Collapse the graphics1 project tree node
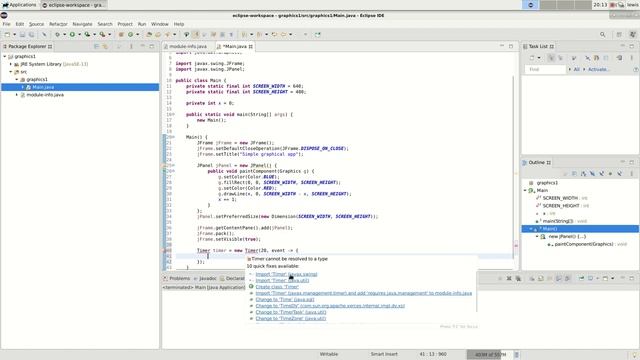 pyautogui.click(x=5, y=57)
